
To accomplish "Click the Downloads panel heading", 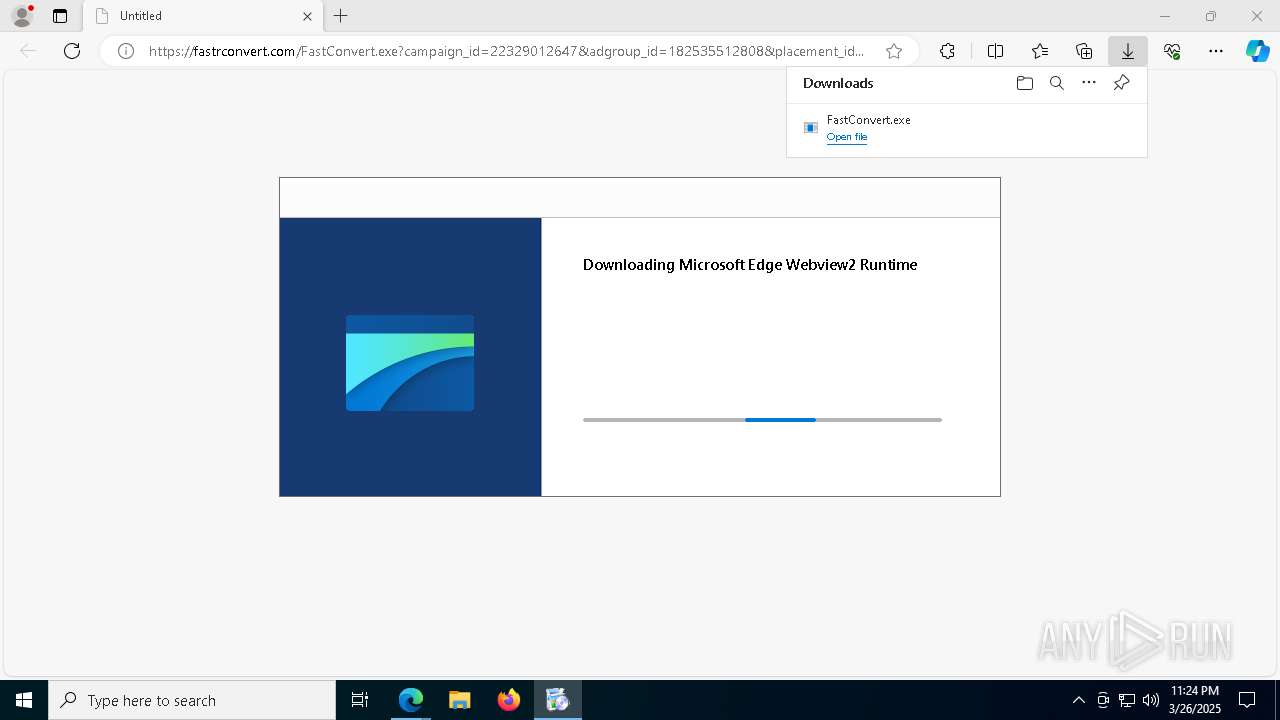I will tap(838, 83).
